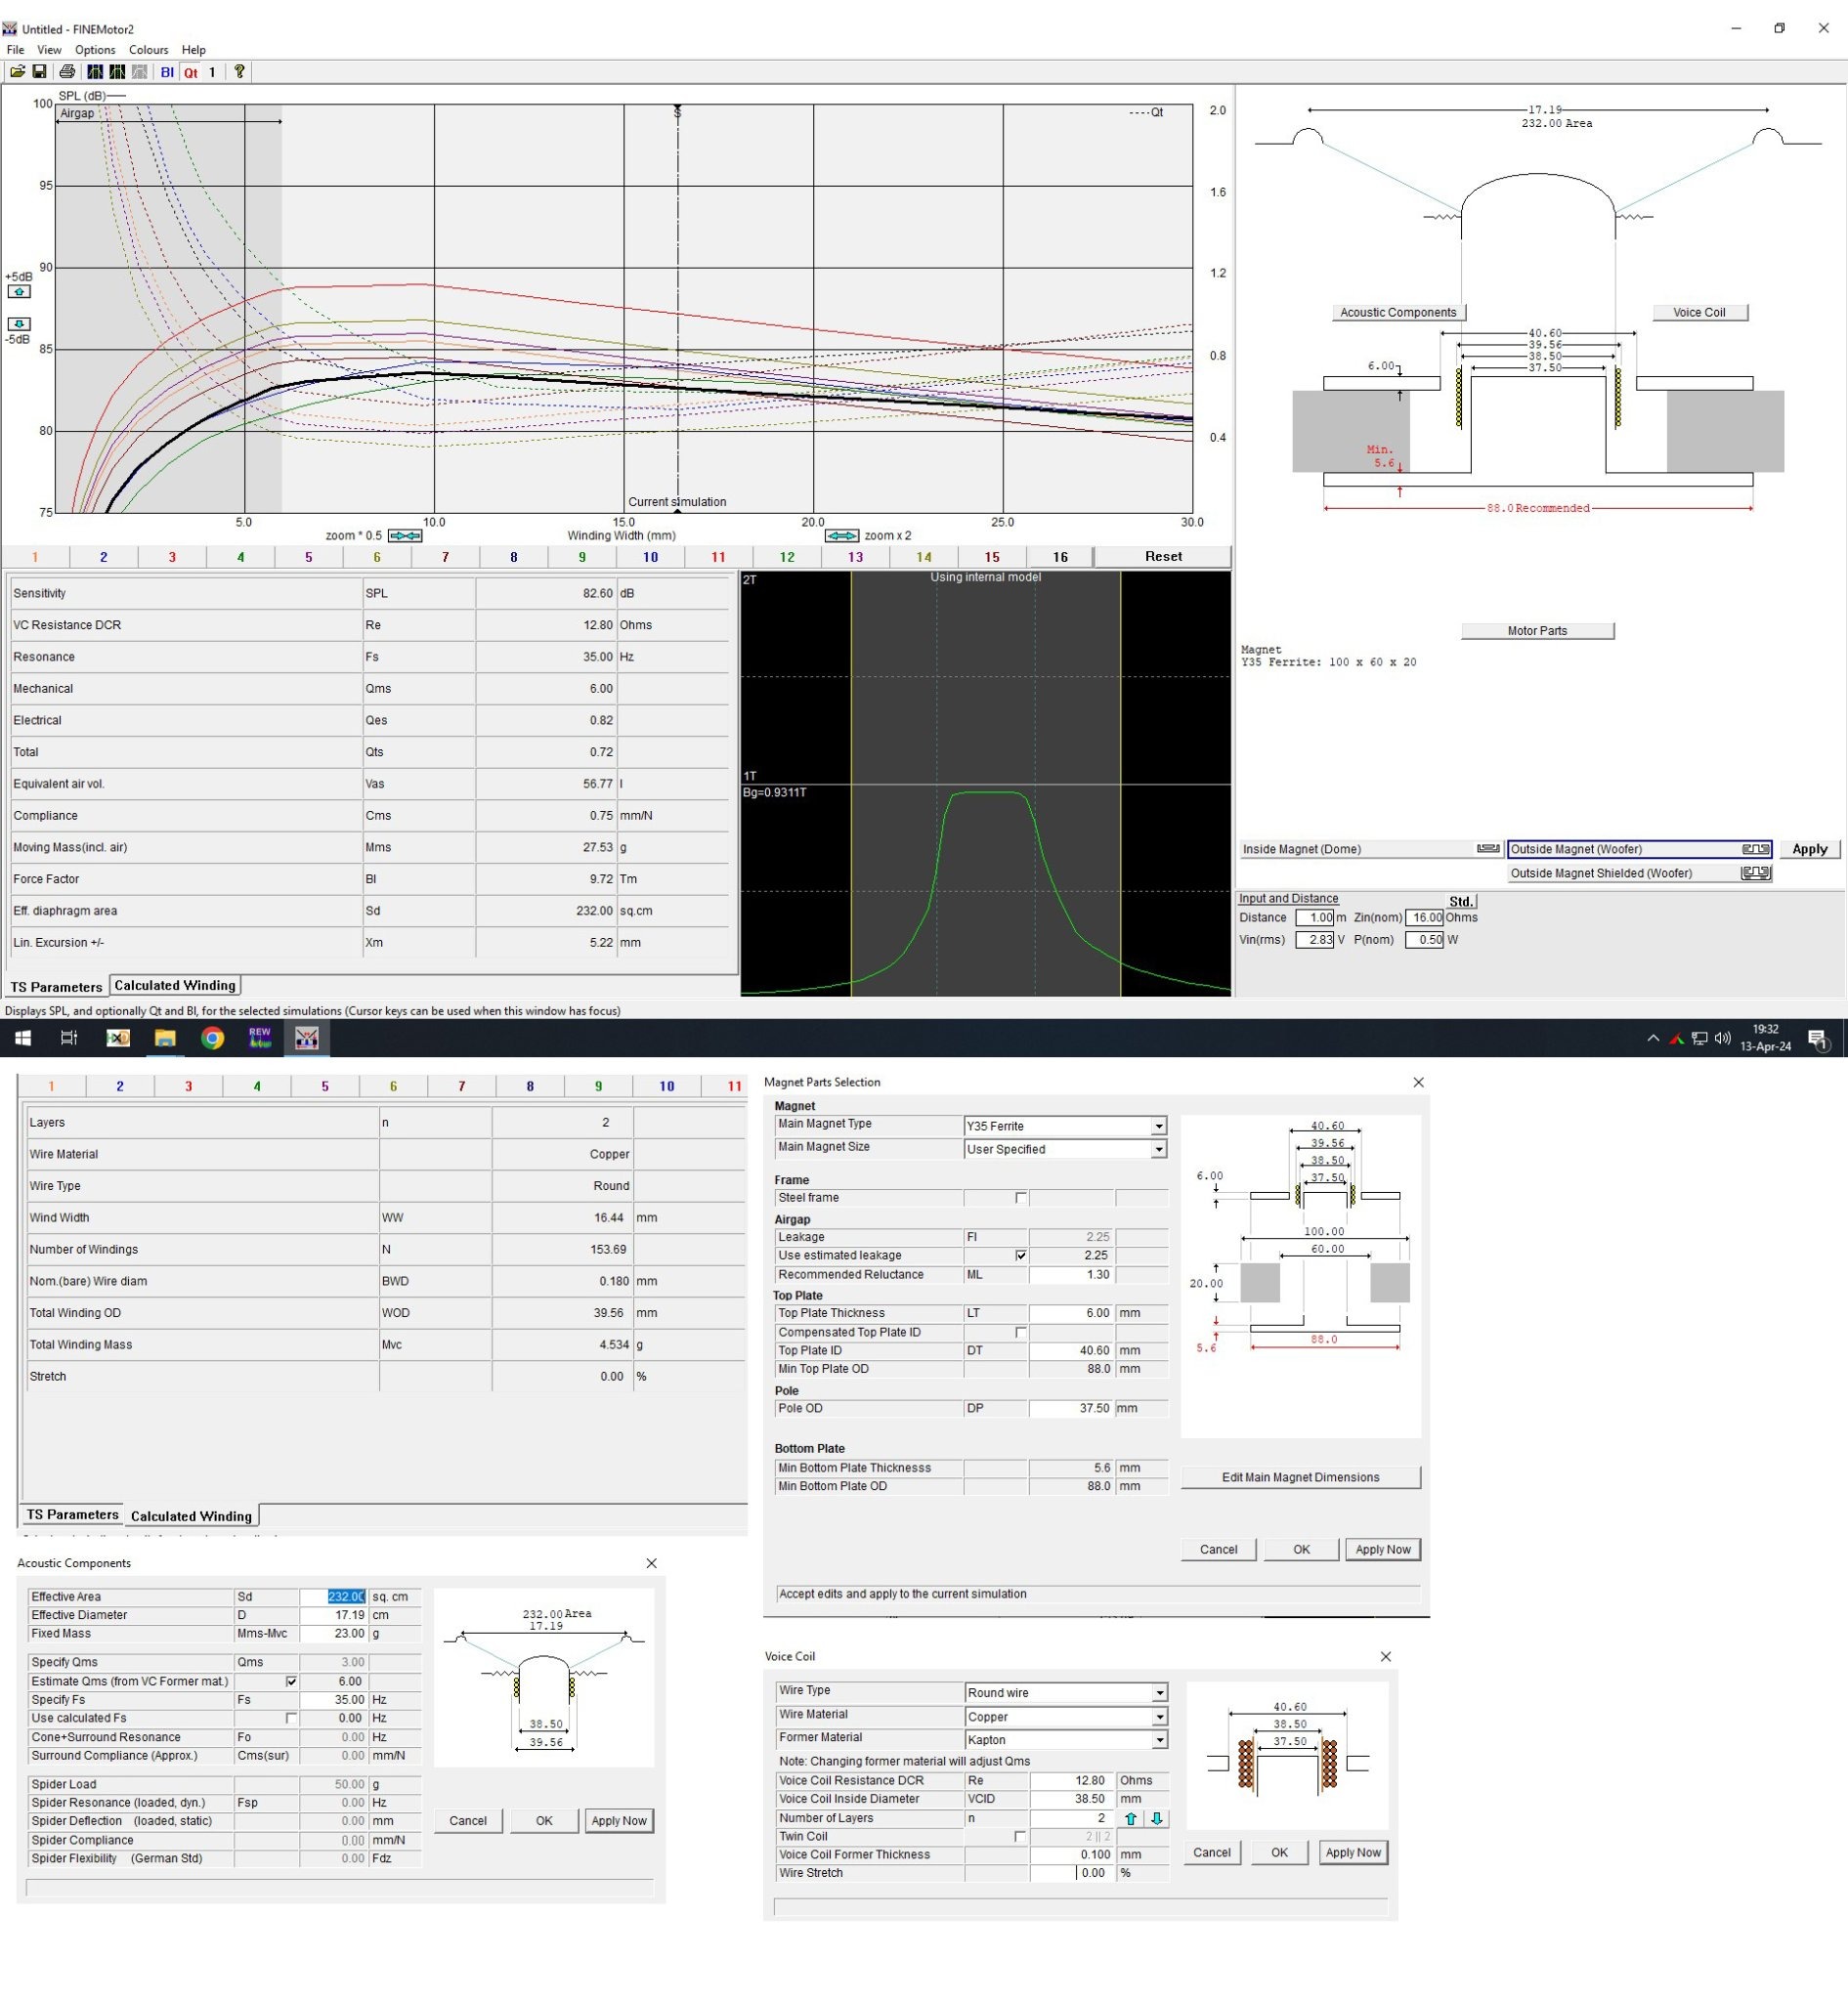Click the zoom x 2 arrow icon

(x=842, y=536)
